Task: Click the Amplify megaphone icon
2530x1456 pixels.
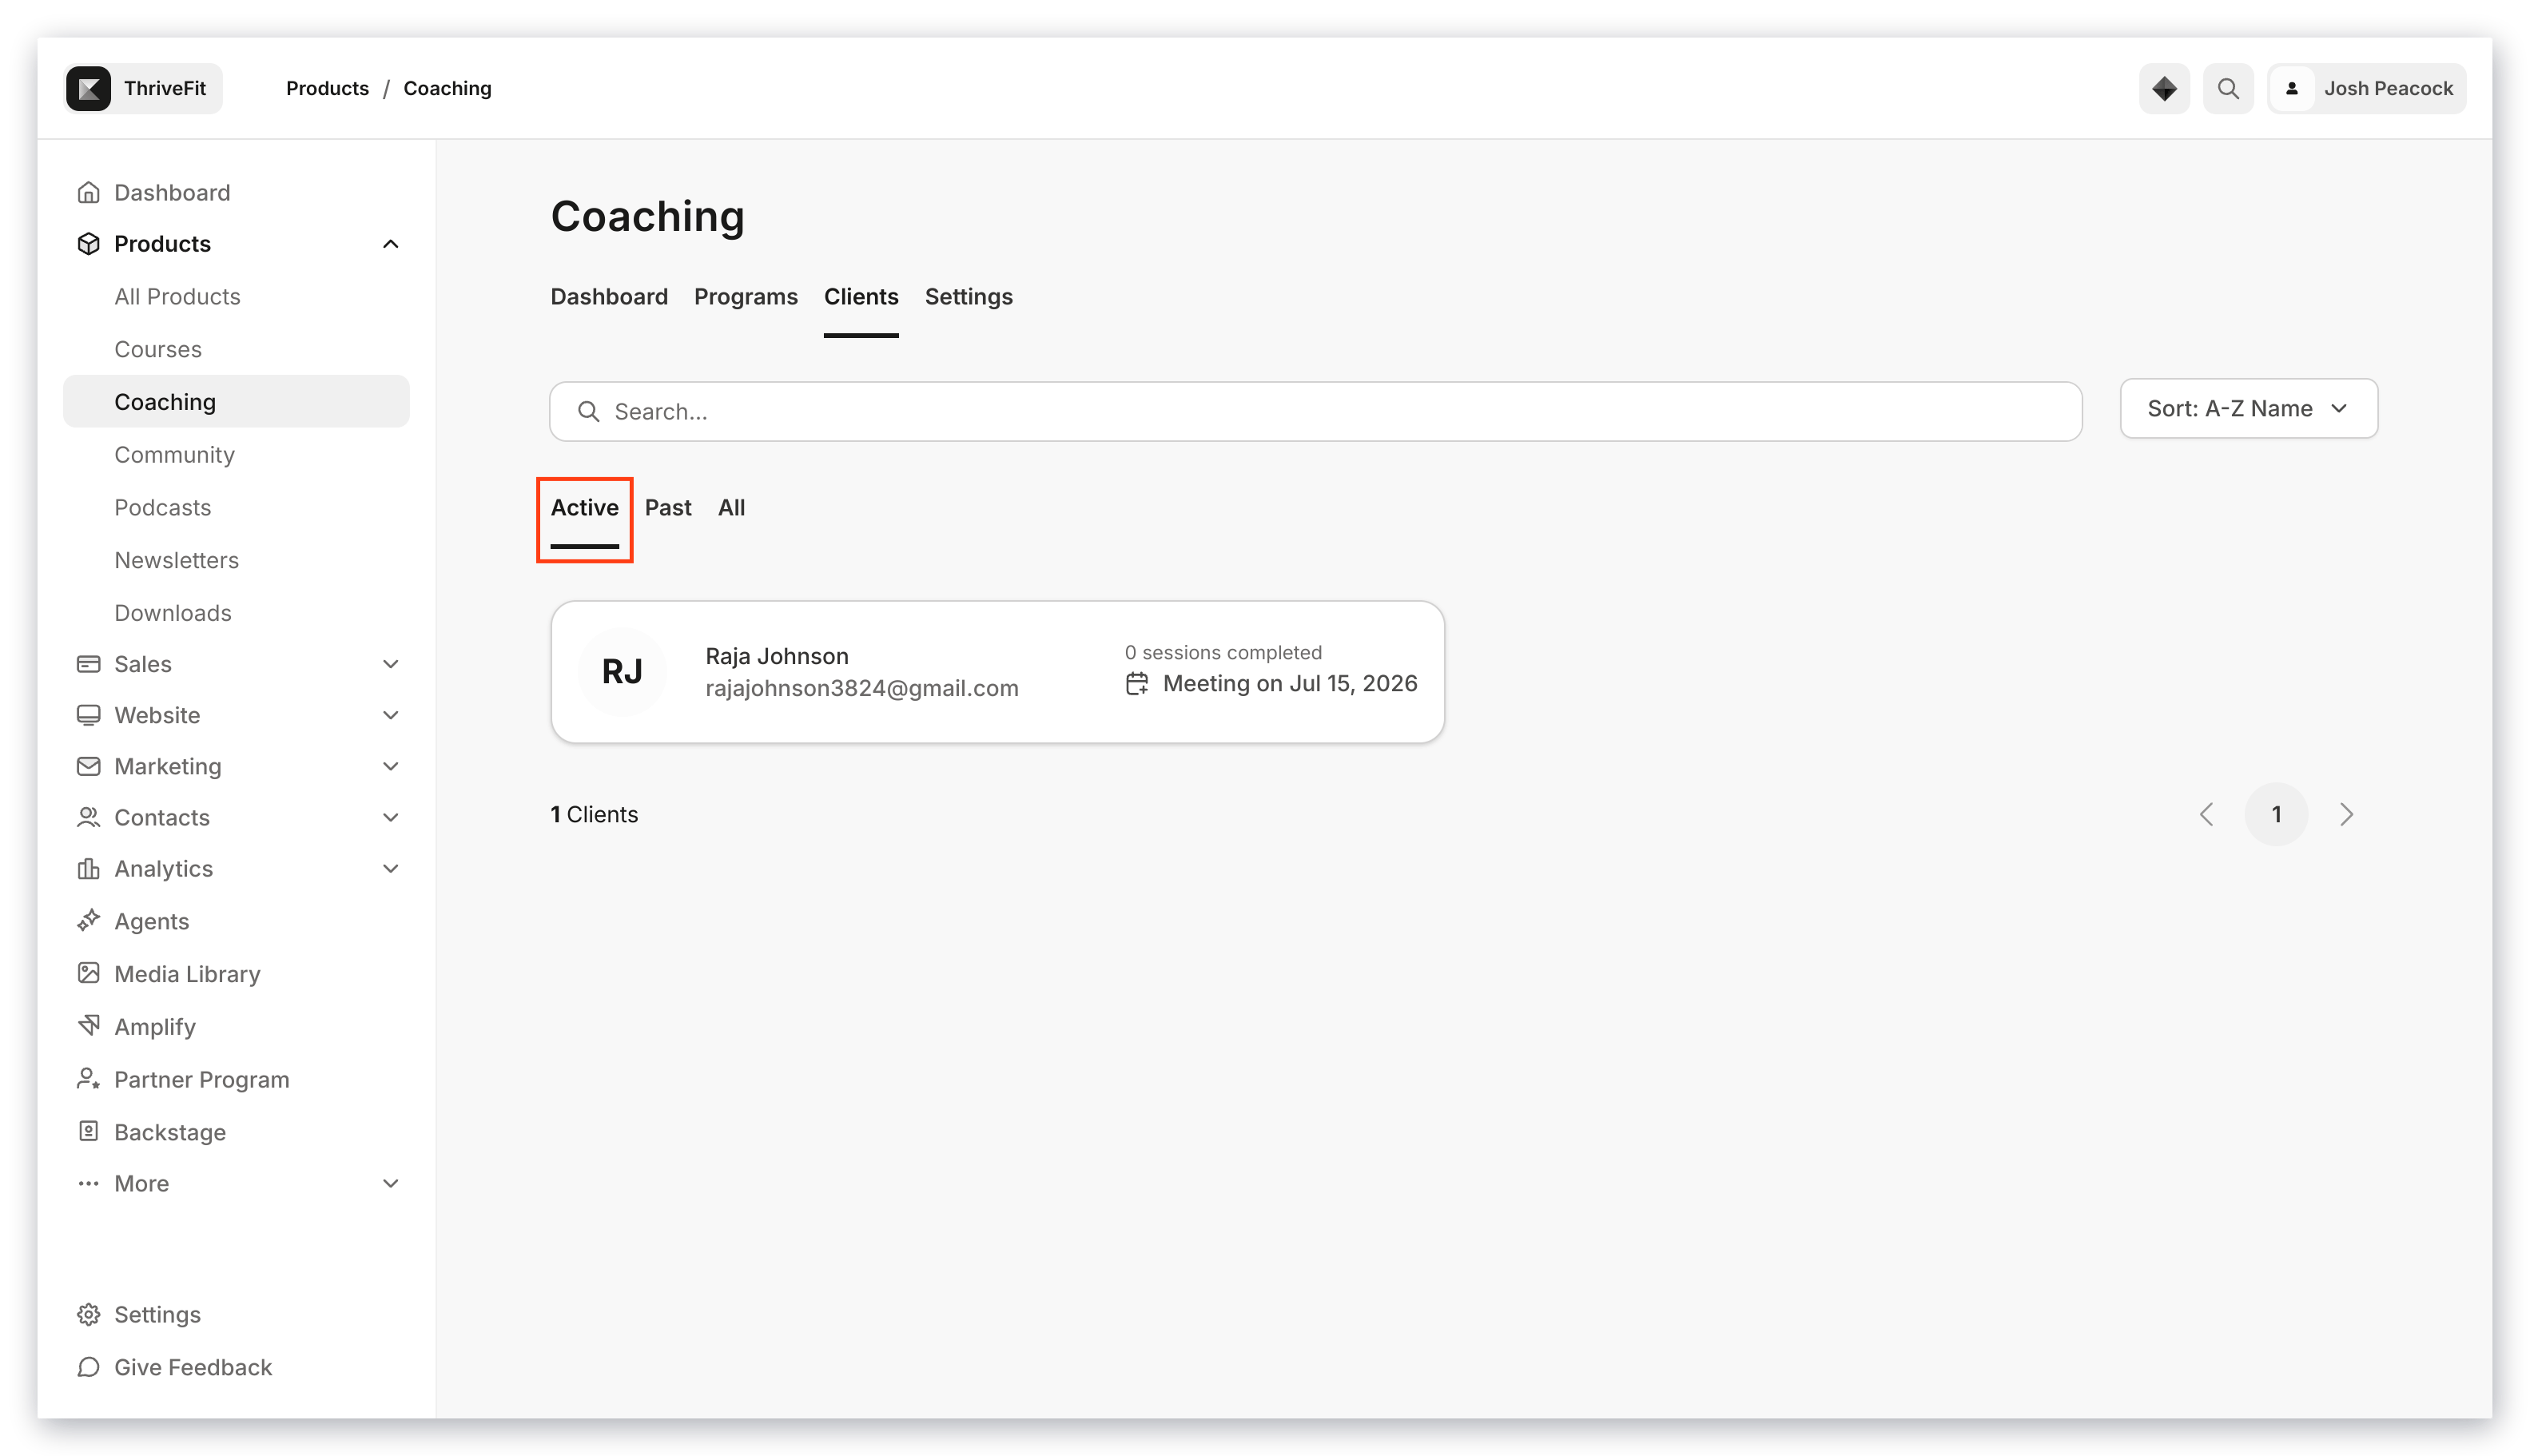Action: click(88, 1026)
